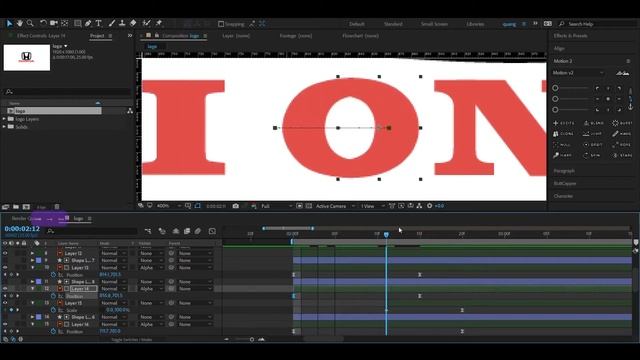Select the Zoom magnifier tool
The width and height of the screenshot is (640, 360).
(x=30, y=23)
